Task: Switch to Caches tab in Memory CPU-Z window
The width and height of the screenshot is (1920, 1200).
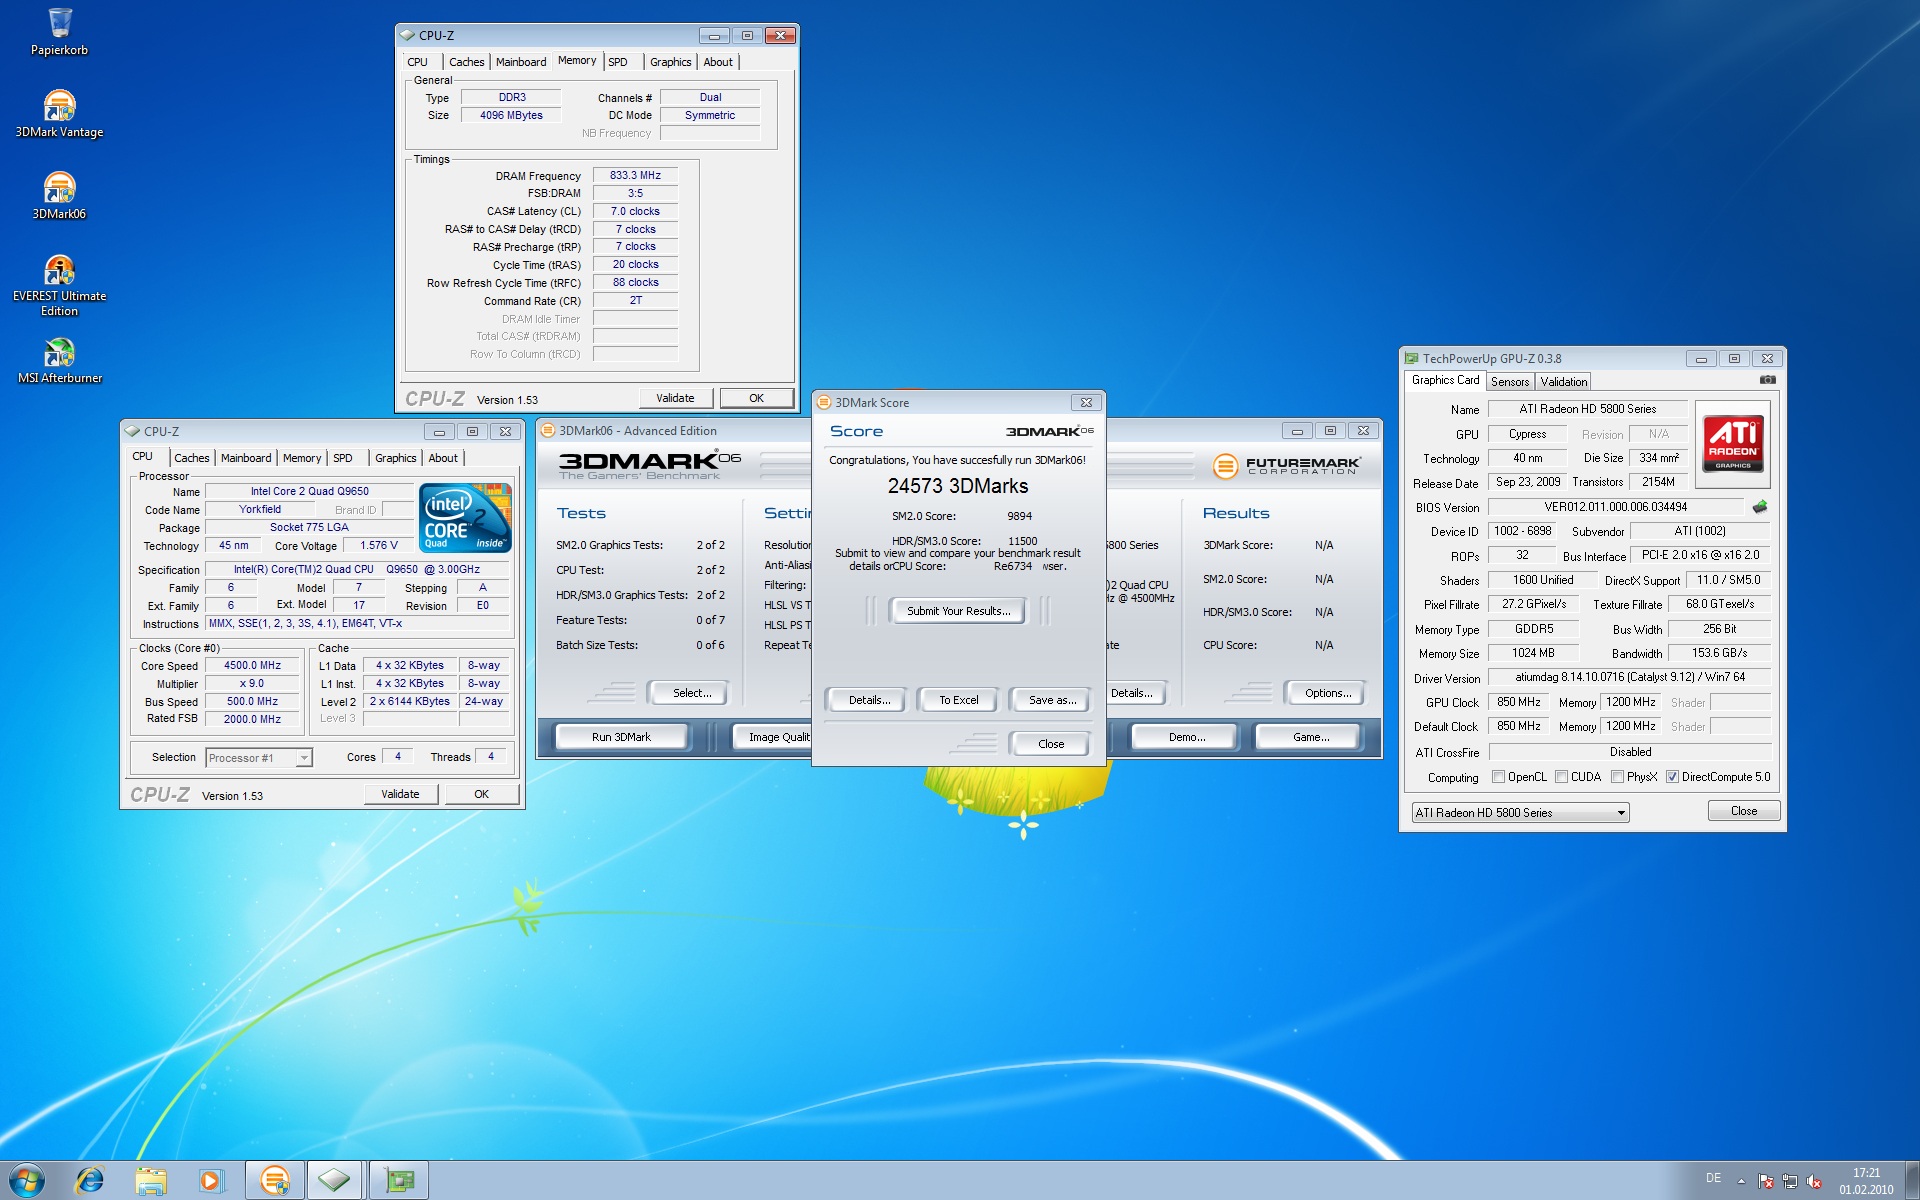Action: tap(466, 62)
